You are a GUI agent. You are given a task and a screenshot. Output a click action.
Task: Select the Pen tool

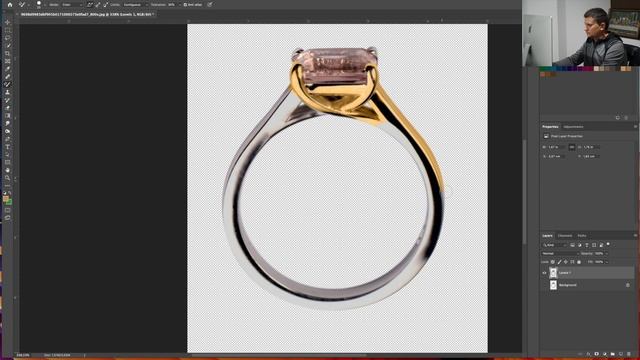(7, 139)
